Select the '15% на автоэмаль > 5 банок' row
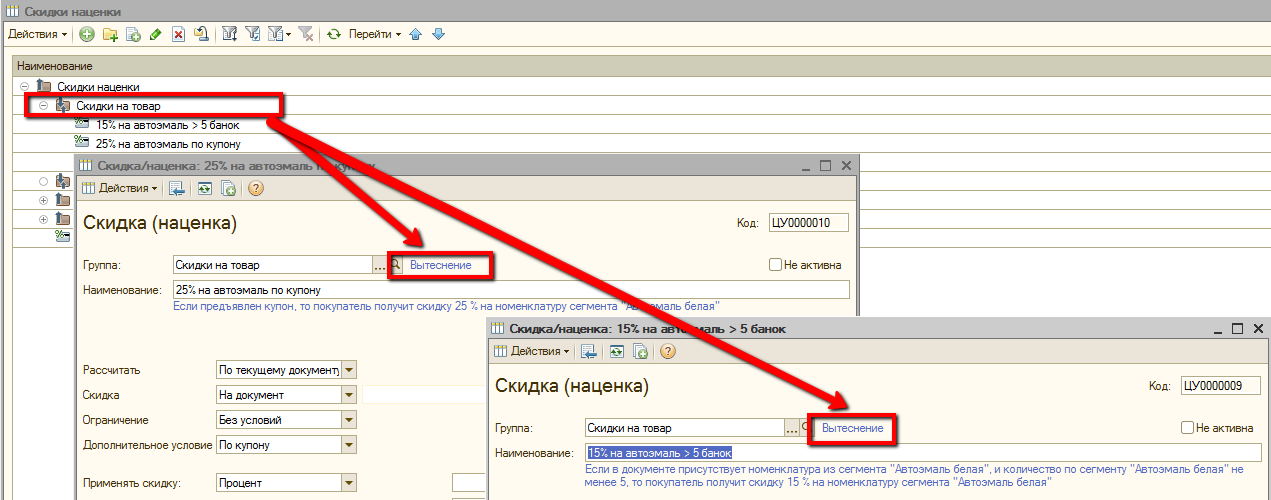 tap(167, 125)
